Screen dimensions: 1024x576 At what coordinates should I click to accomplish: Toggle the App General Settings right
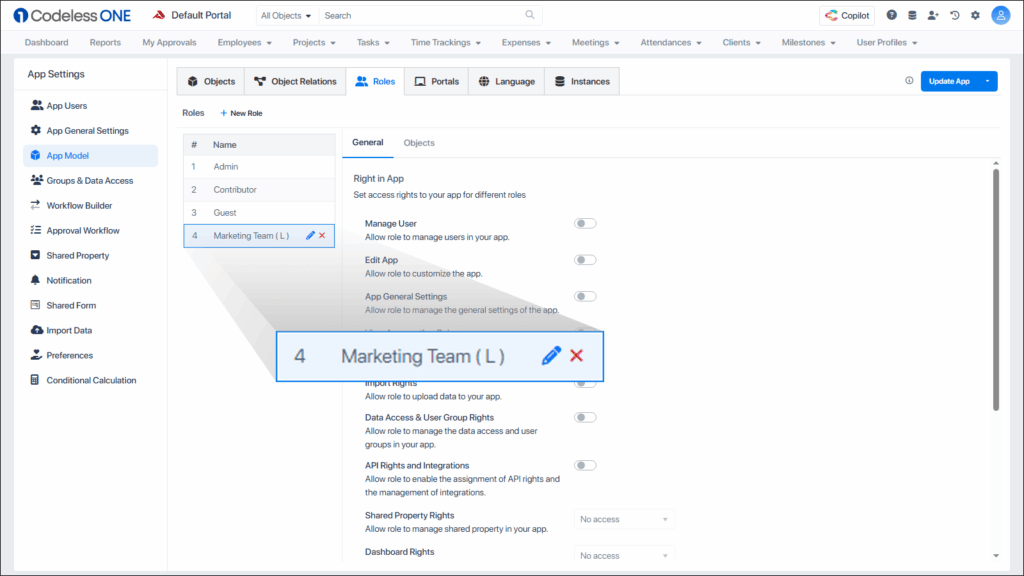[x=585, y=296]
